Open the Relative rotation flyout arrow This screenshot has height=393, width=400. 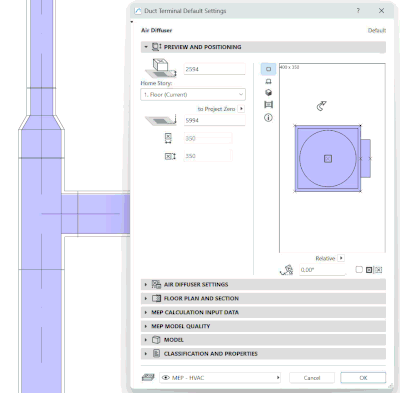(x=341, y=258)
